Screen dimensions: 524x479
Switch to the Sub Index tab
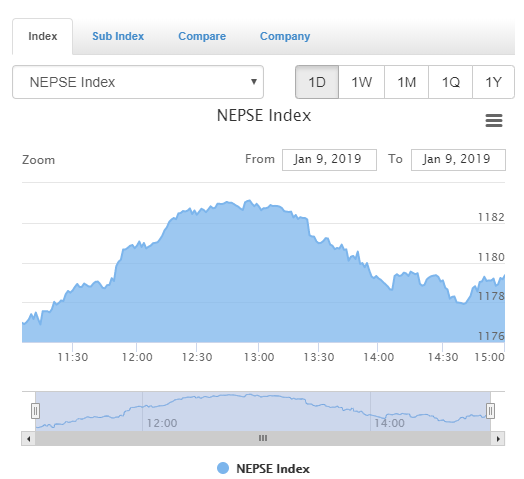point(118,36)
